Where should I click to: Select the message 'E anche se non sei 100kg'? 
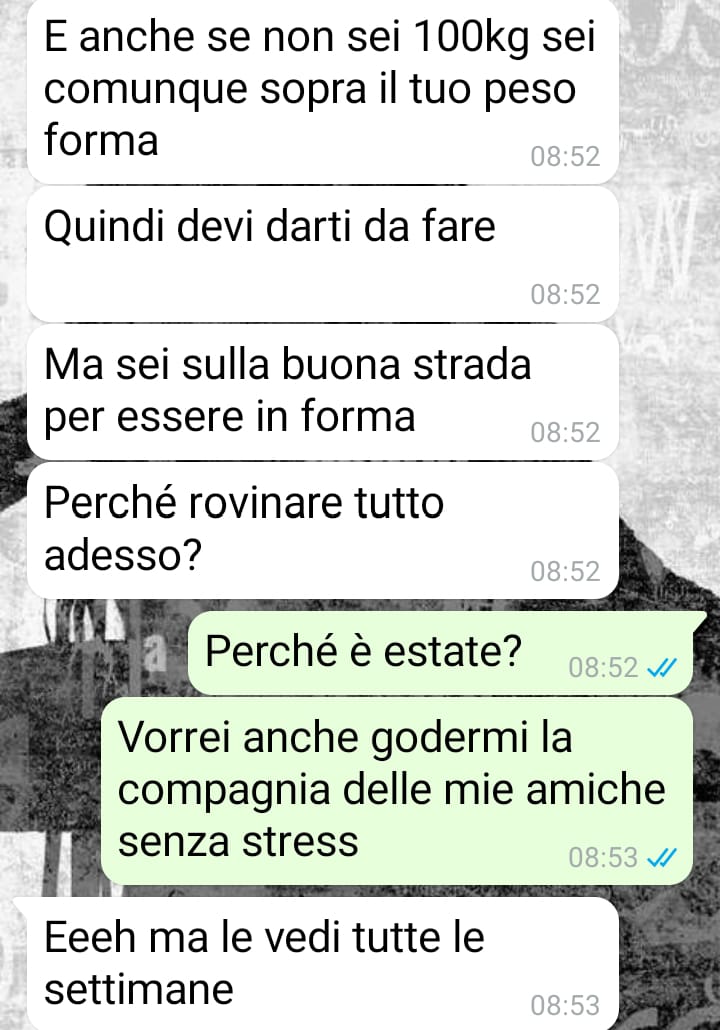pos(323,91)
